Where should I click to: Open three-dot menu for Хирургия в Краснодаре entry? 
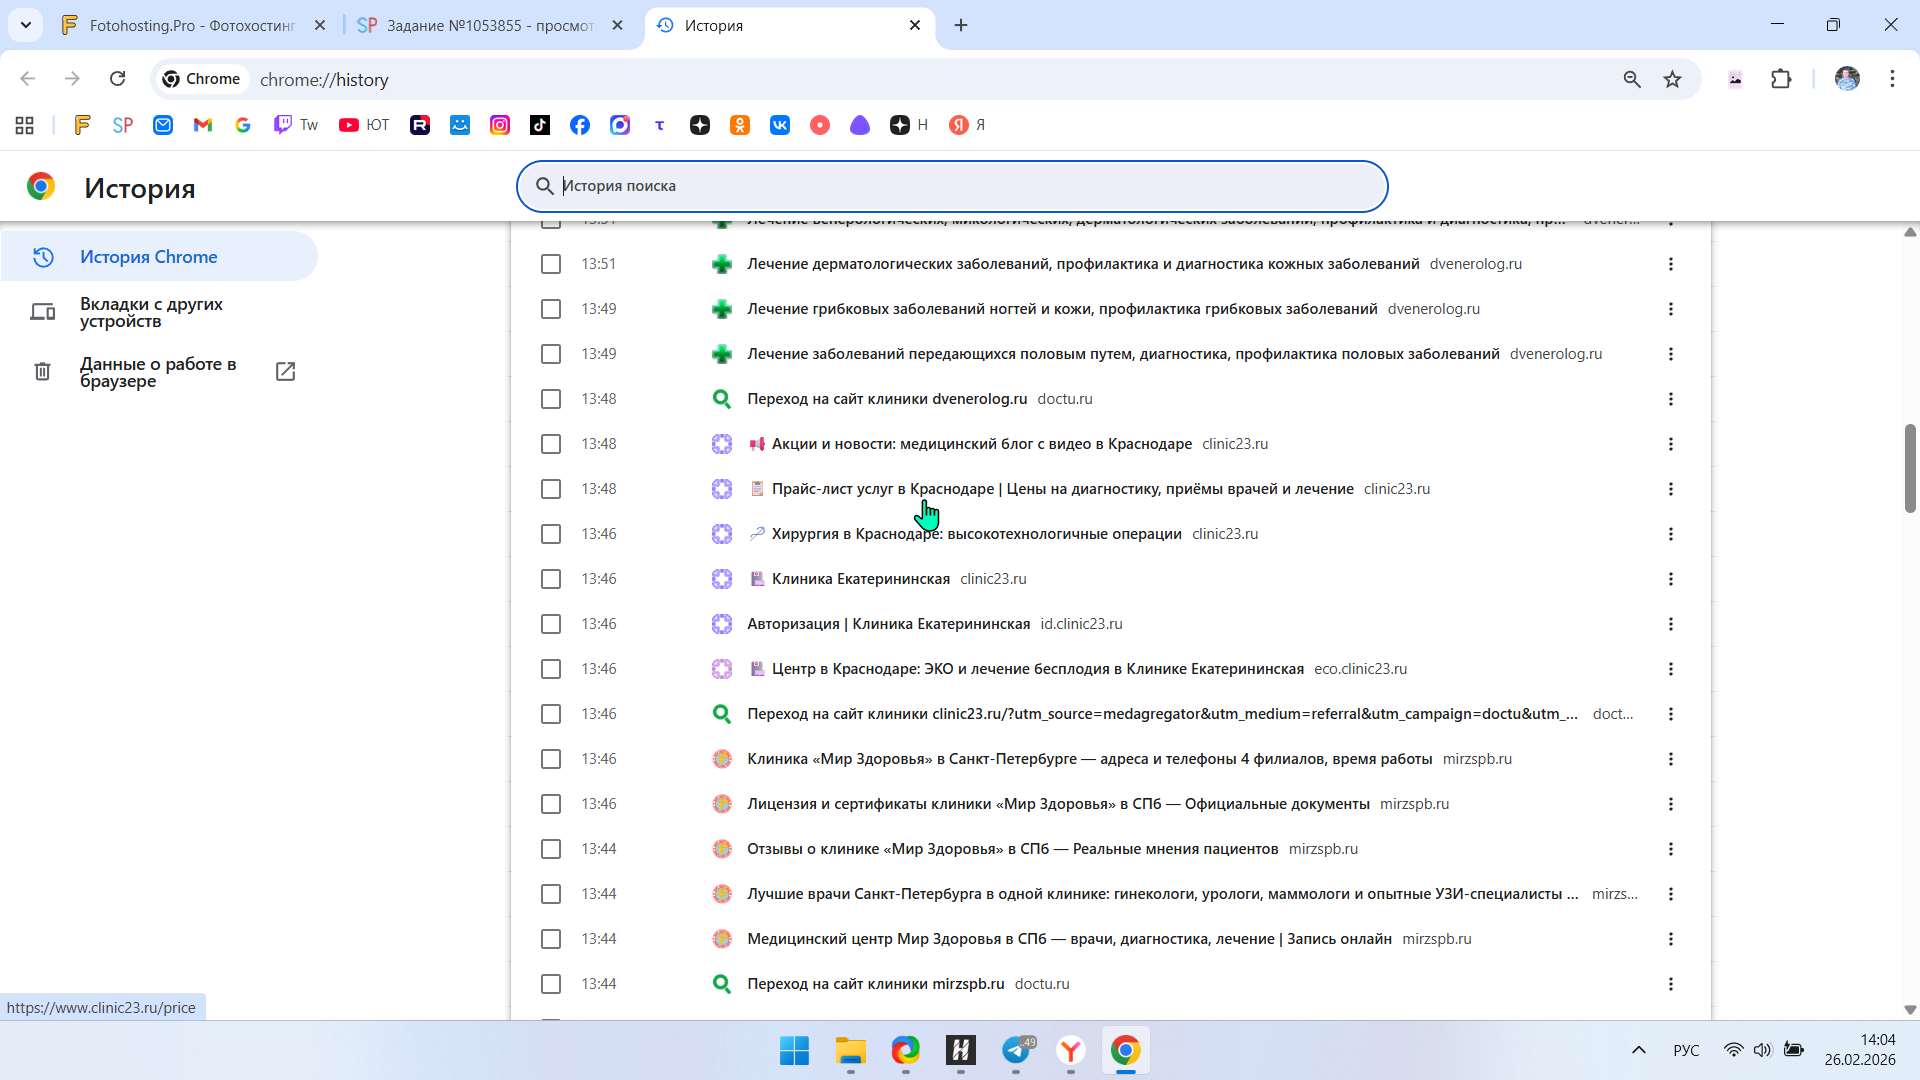(1670, 534)
